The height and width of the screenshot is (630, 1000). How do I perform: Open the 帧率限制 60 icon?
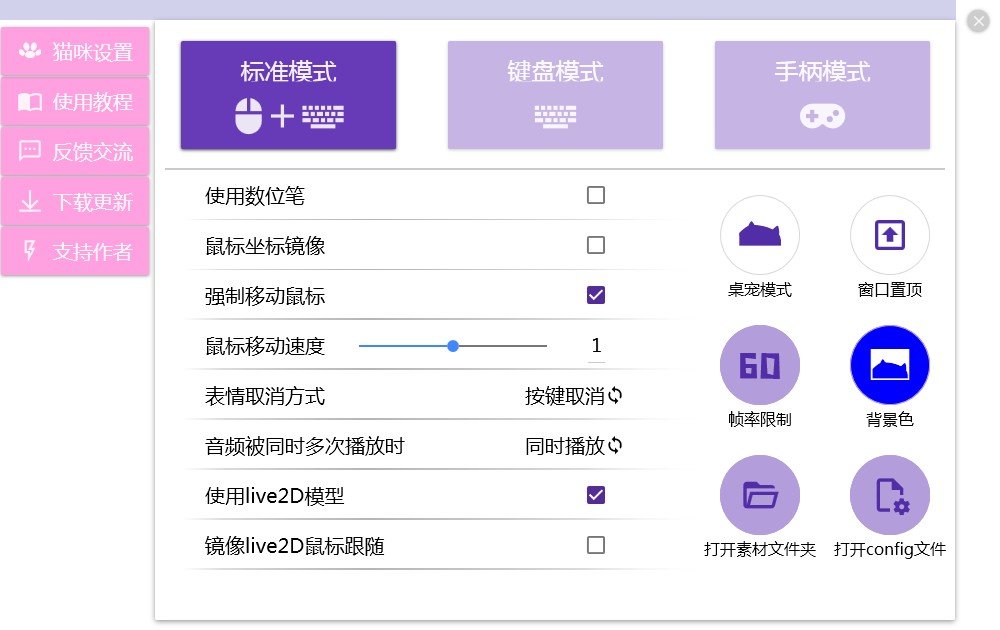pyautogui.click(x=759, y=365)
